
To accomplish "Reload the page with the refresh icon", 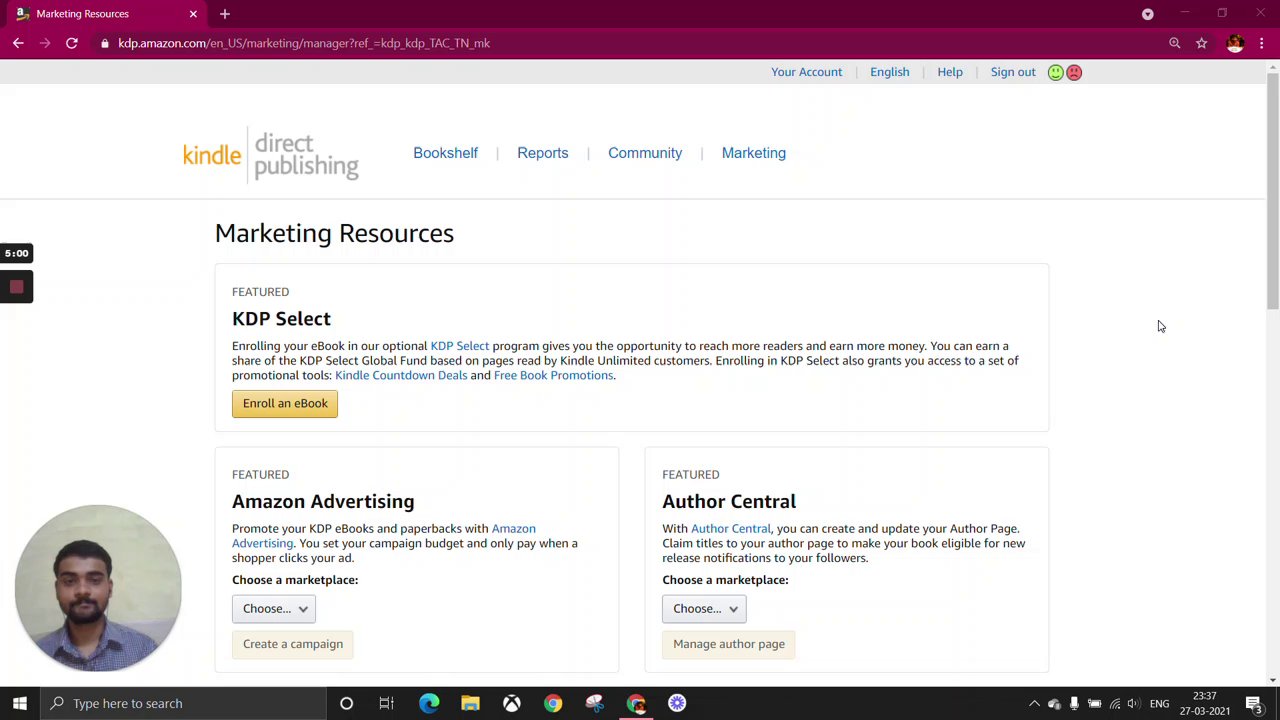I will (x=72, y=43).
